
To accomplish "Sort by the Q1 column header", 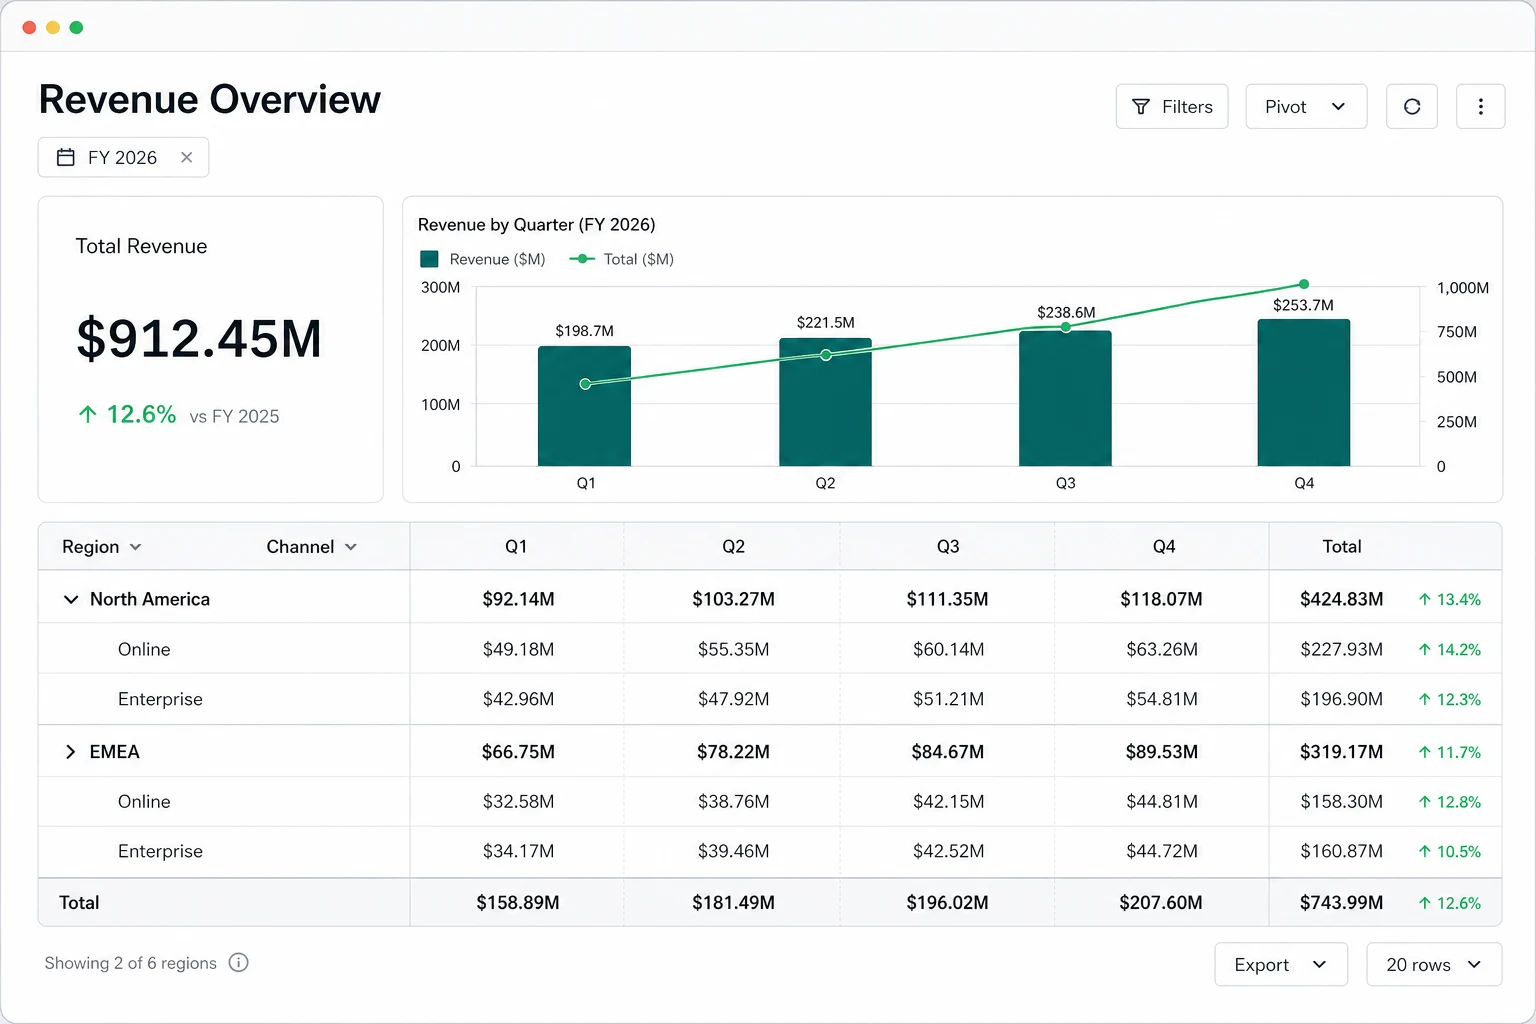I will click(x=516, y=546).
